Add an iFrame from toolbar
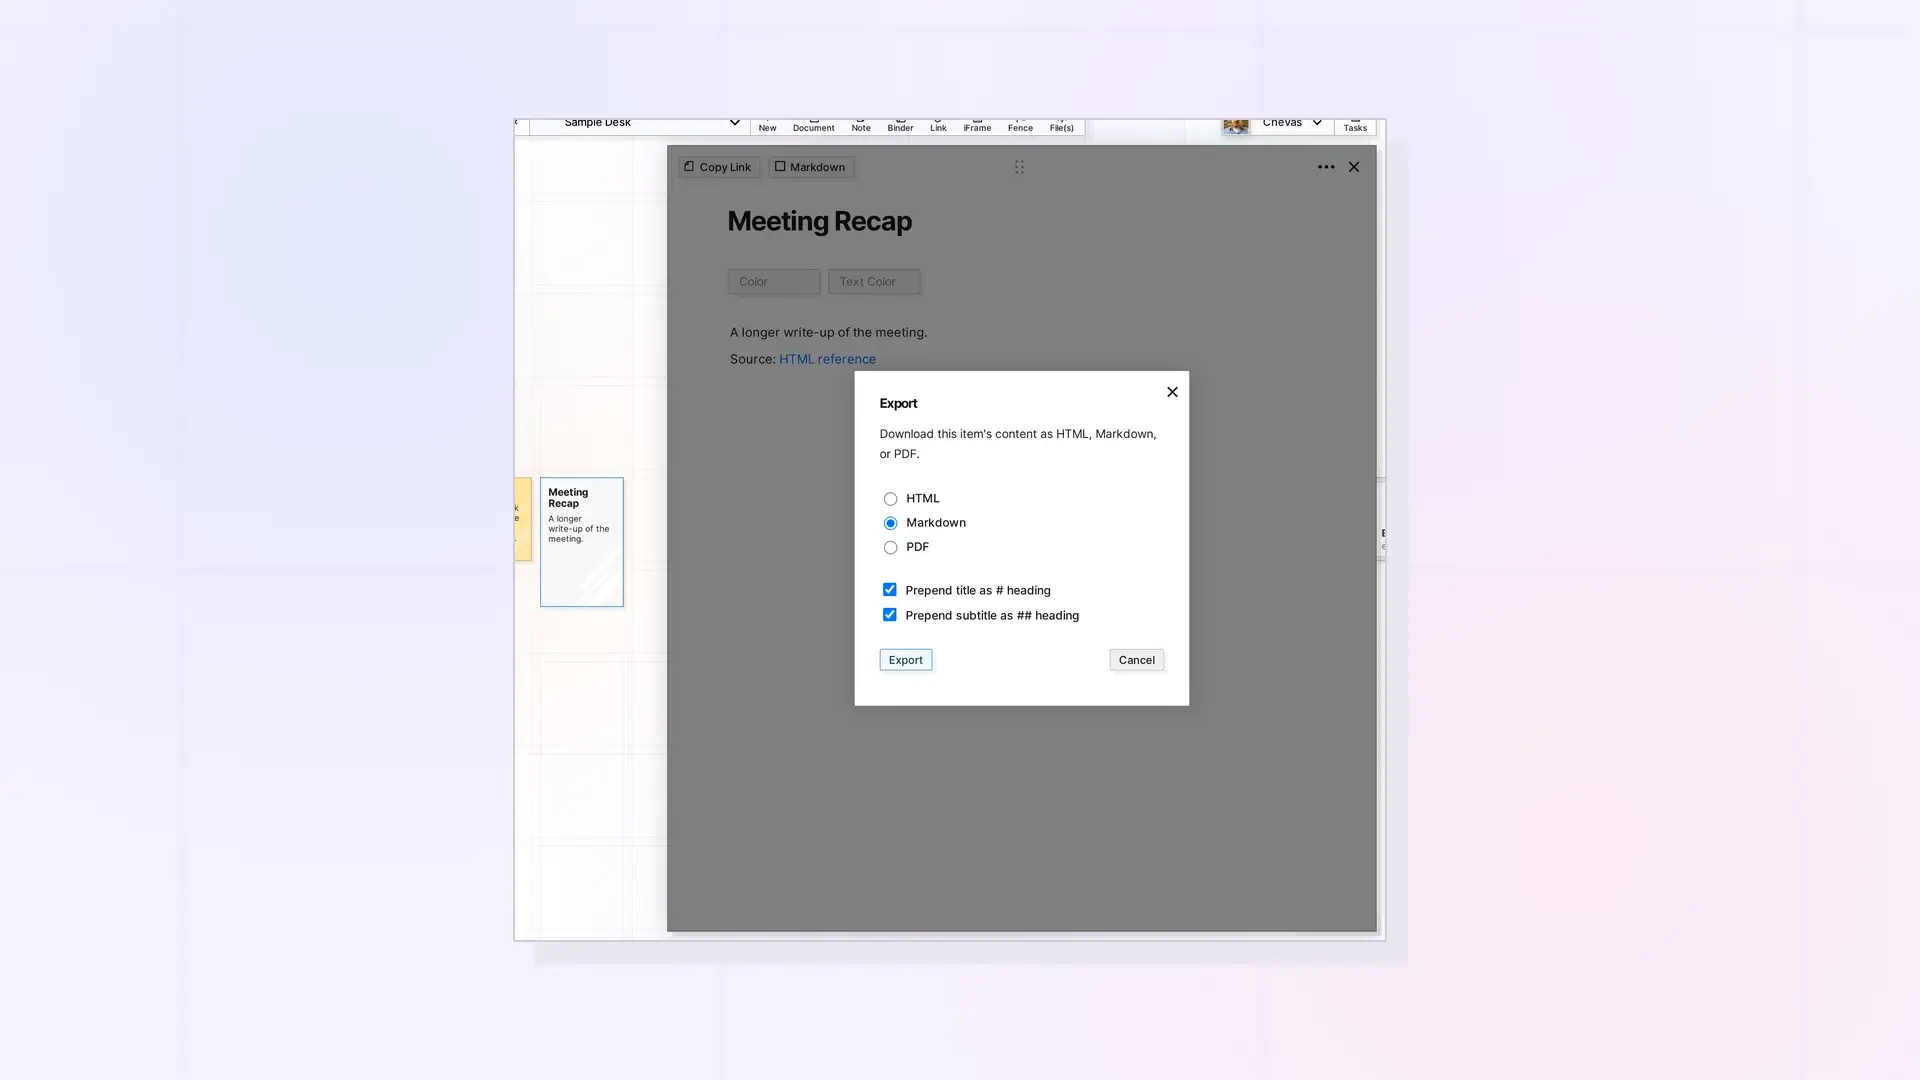Viewport: 1920px width, 1080px height. [x=977, y=125]
